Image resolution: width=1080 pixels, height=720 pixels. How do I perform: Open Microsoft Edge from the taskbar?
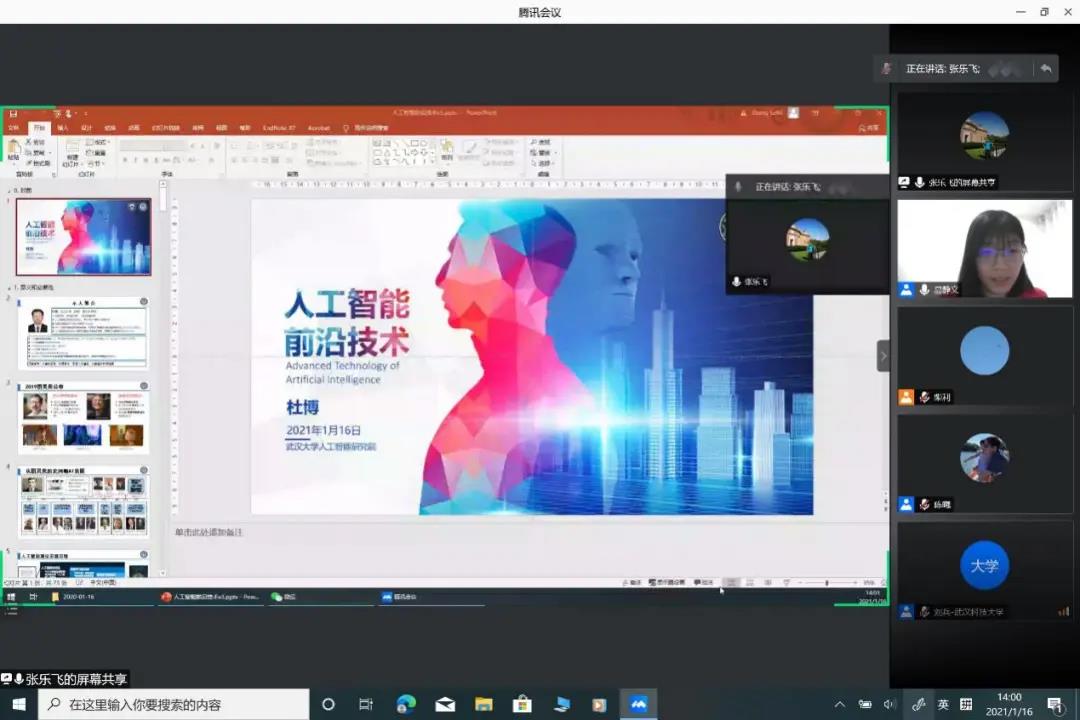point(406,704)
